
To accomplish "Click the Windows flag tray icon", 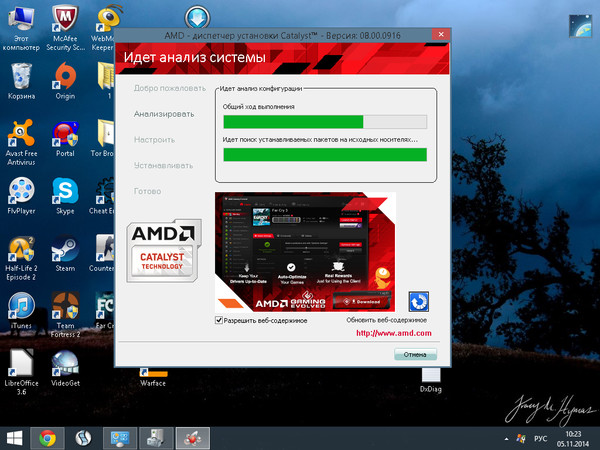I will point(521,439).
